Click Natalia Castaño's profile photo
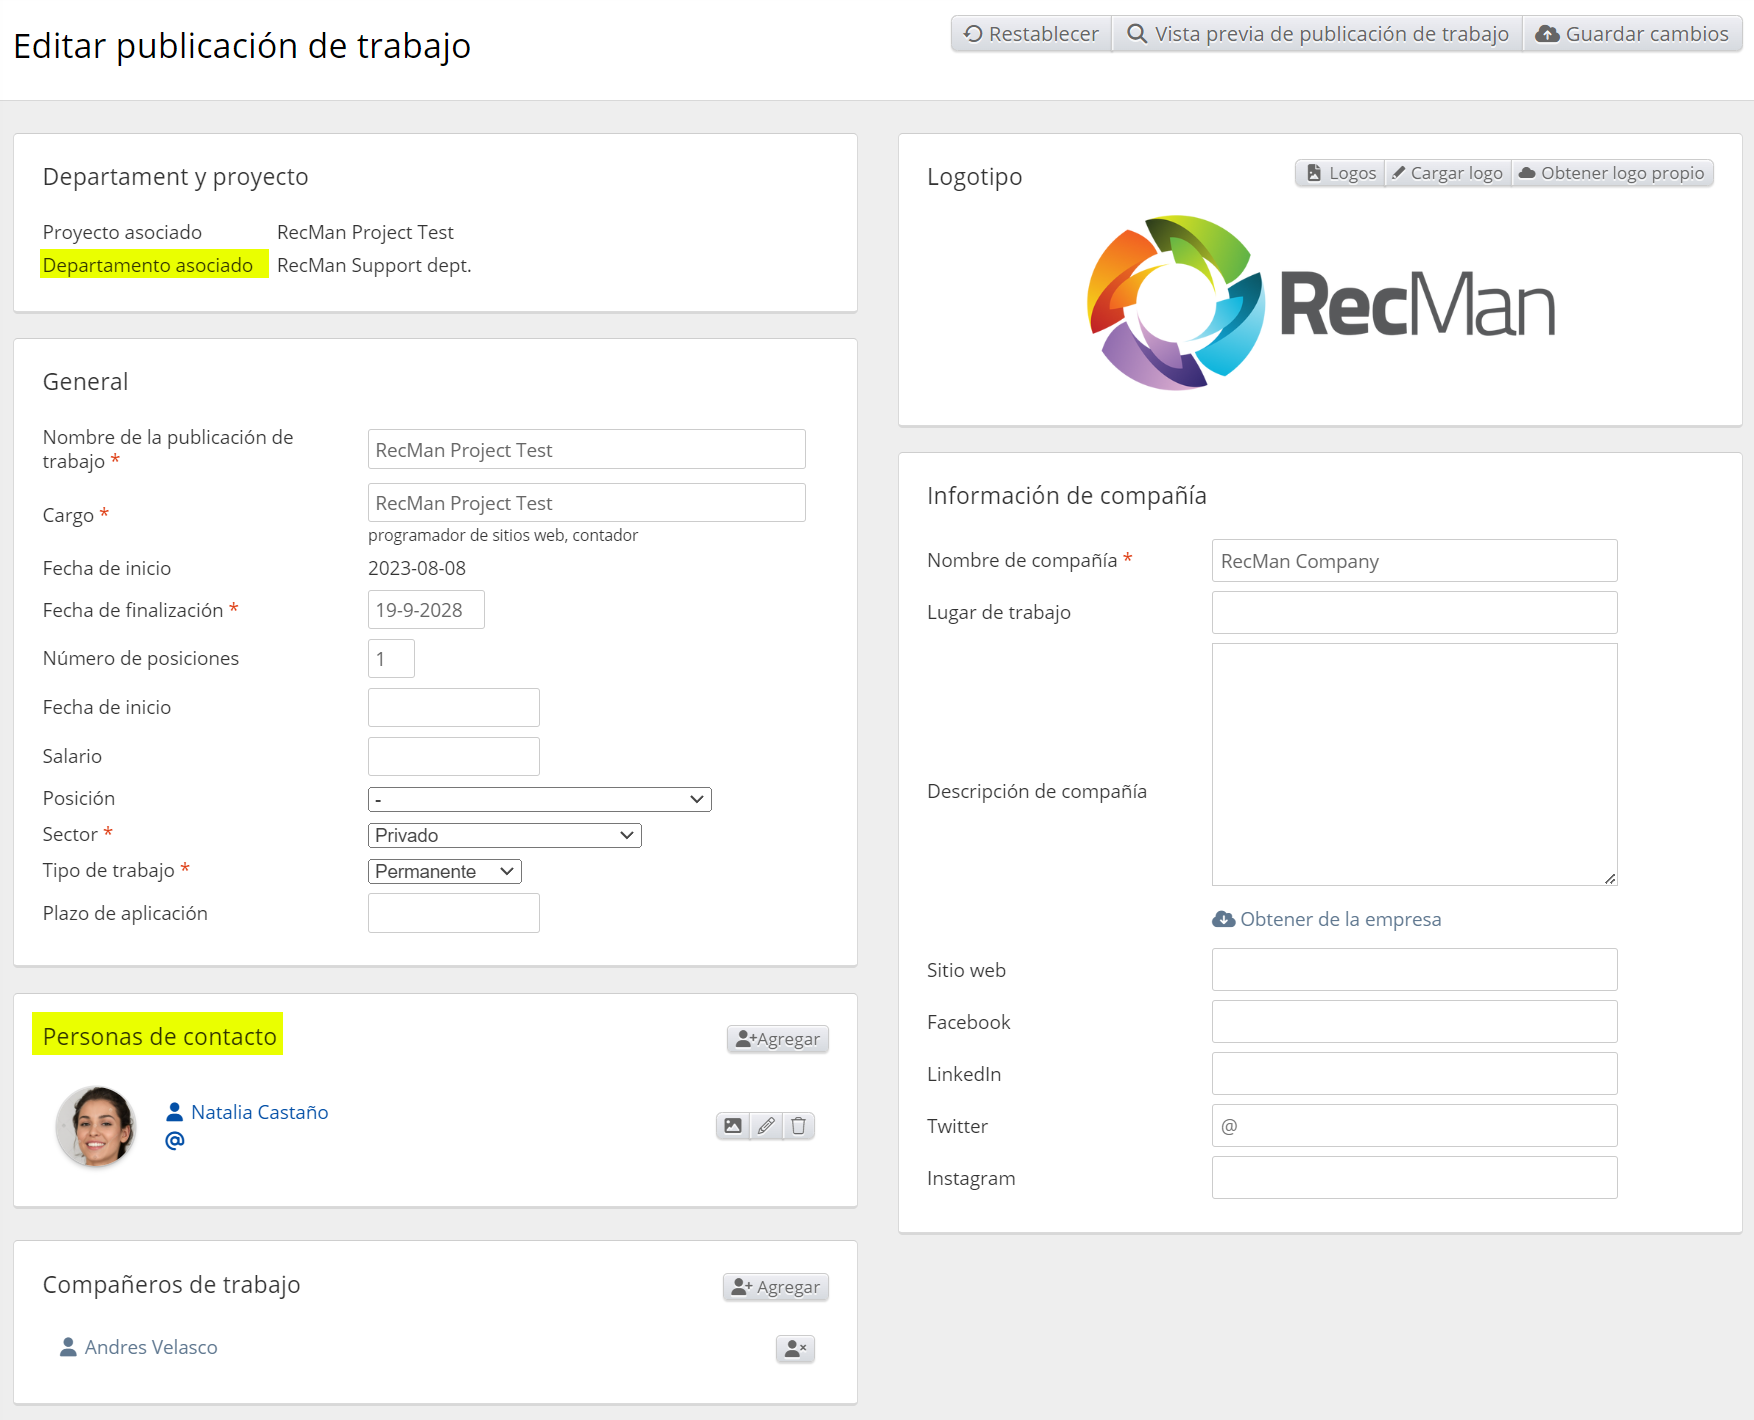Screen dimensions: 1754x1420 point(96,1126)
